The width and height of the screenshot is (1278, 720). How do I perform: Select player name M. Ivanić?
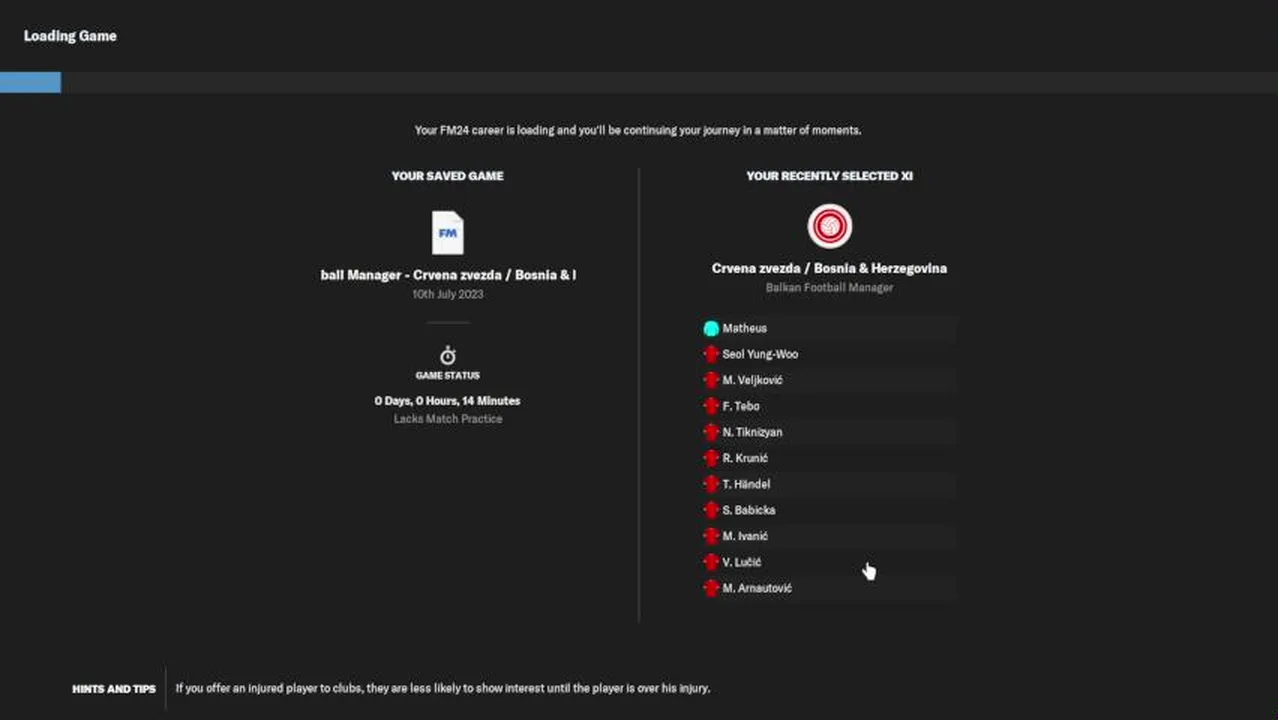click(745, 536)
